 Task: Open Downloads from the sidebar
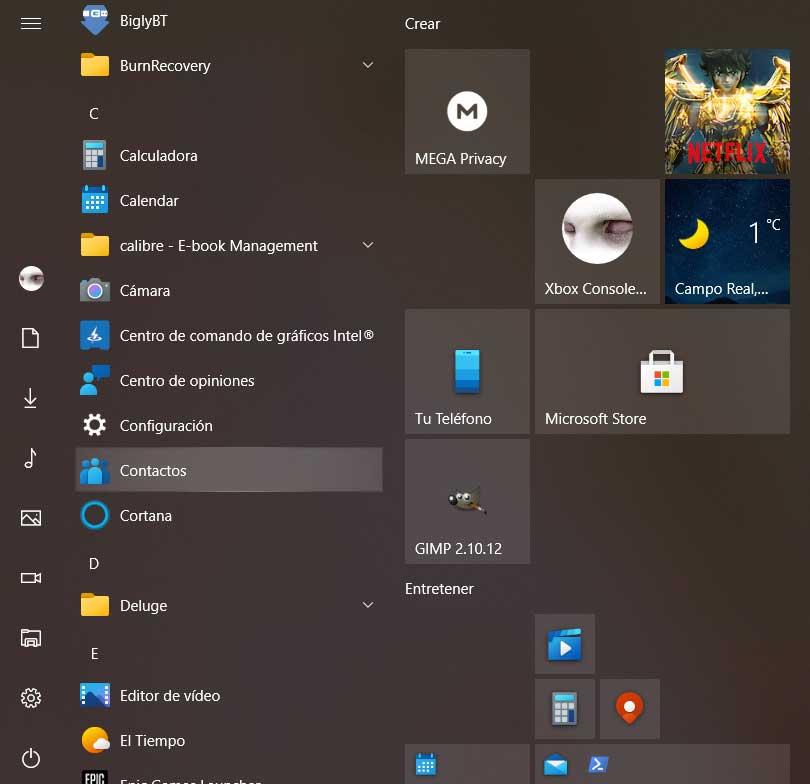click(31, 398)
